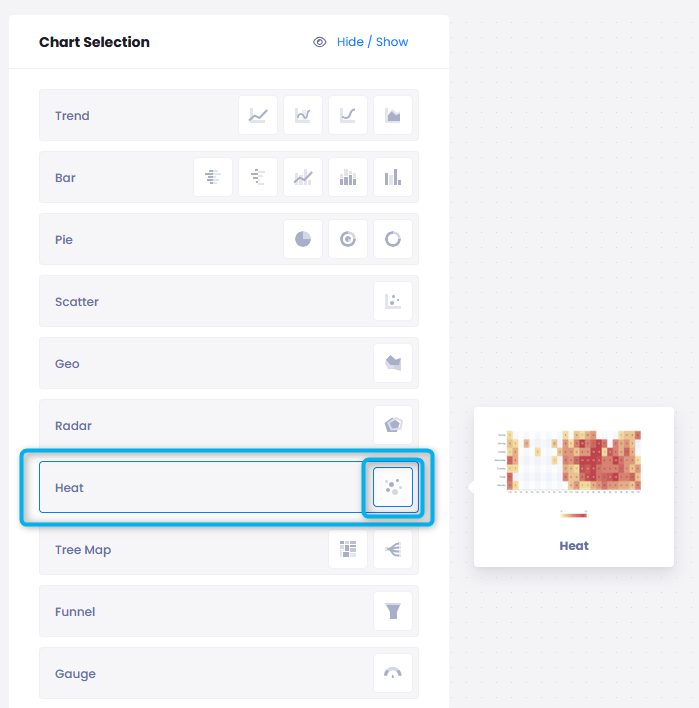Click the Heat chart preview thumbnail
699x708 pixels.
tap(574, 462)
